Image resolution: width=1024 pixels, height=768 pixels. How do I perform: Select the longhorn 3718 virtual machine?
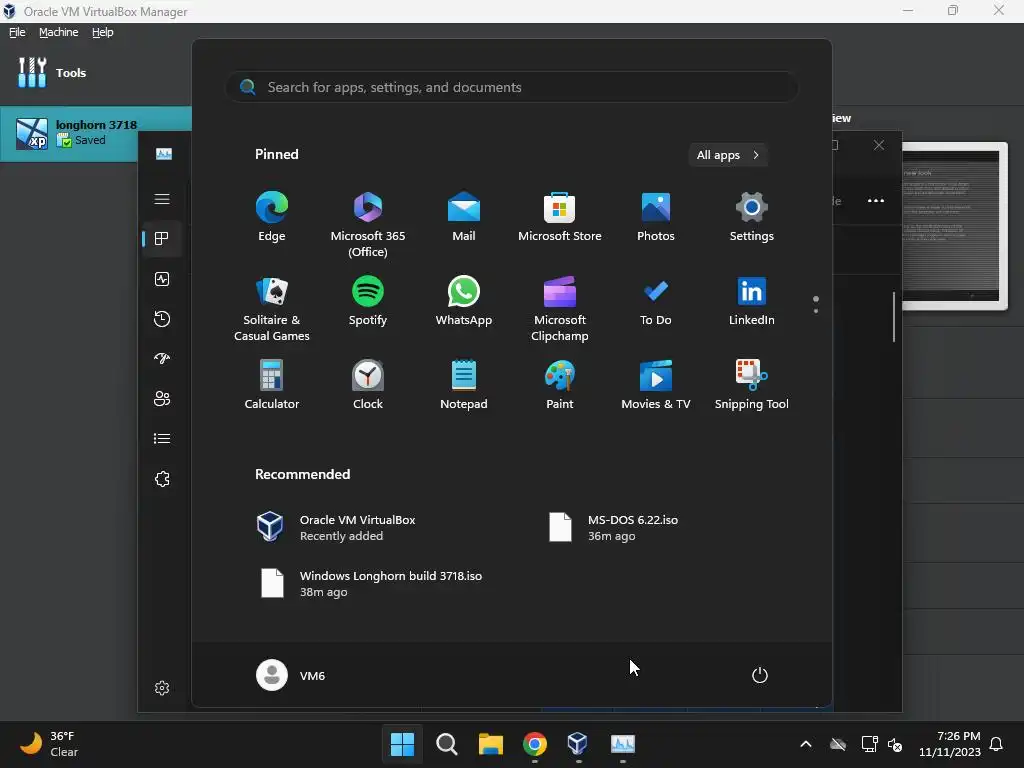pyautogui.click(x=95, y=133)
